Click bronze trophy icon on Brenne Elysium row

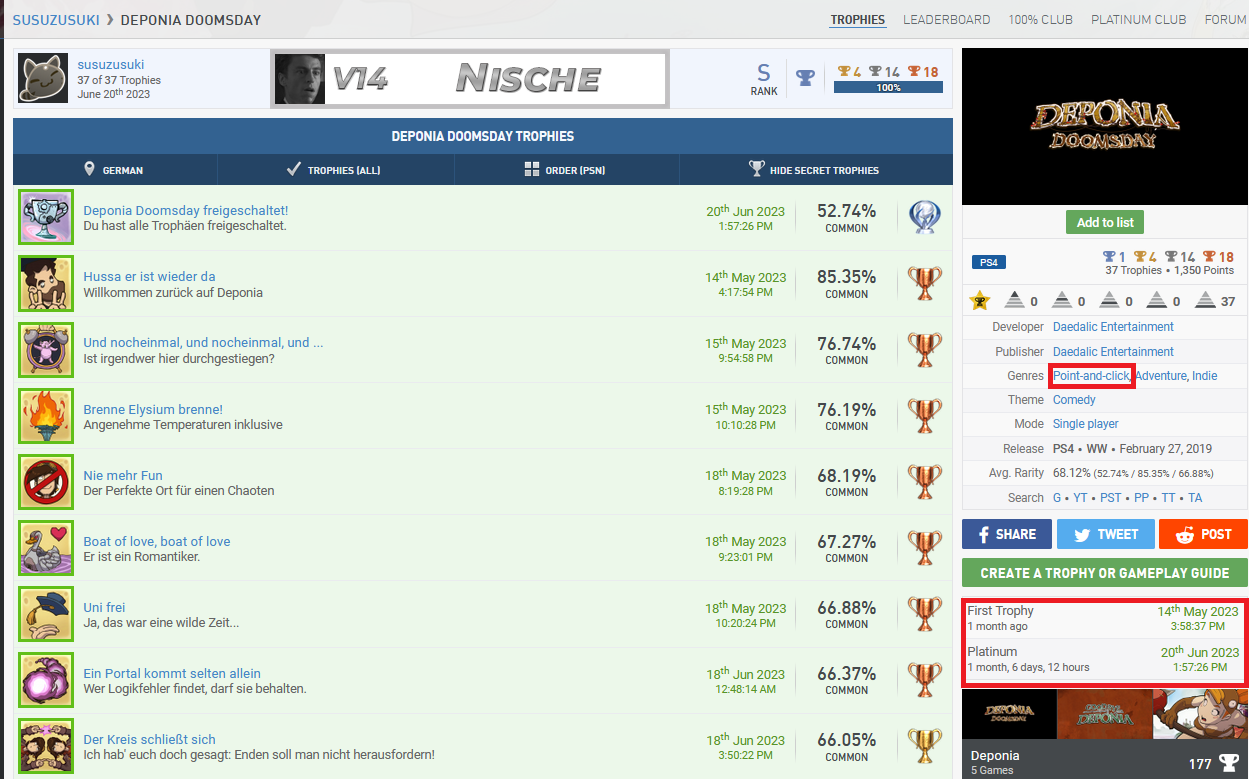pos(925,415)
